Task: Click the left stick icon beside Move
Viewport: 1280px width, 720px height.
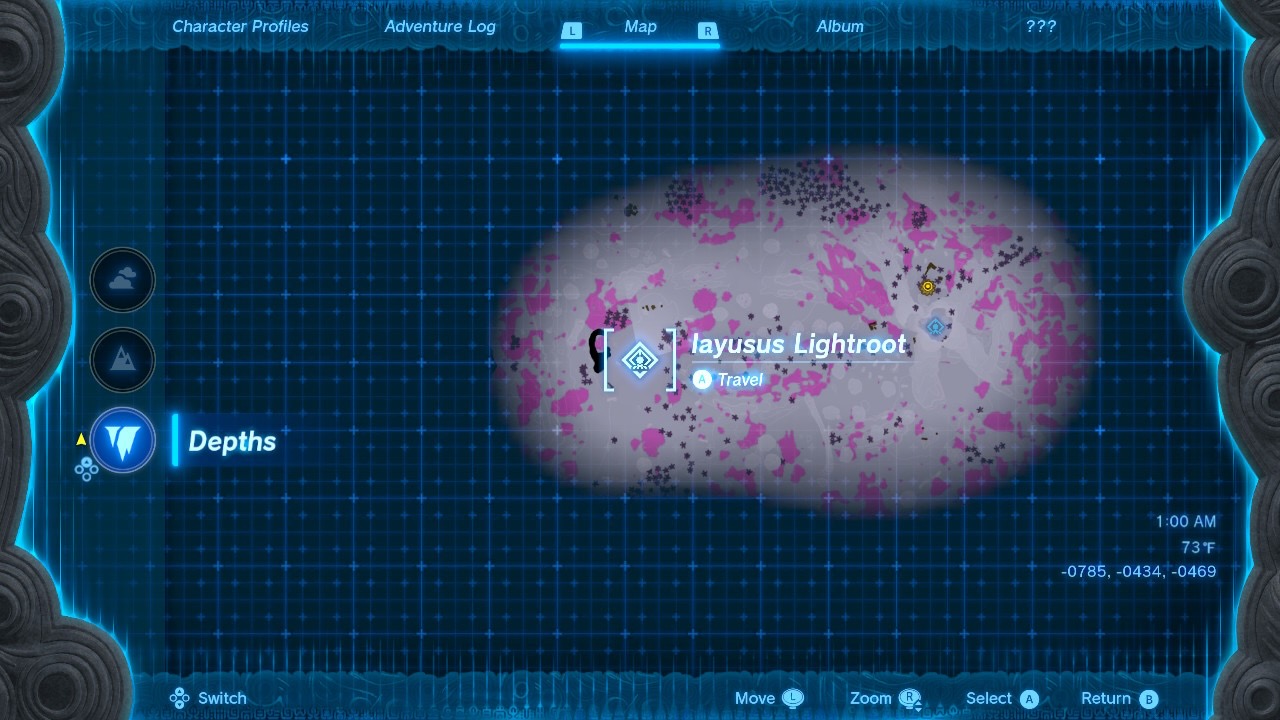Action: pyautogui.click(x=793, y=699)
